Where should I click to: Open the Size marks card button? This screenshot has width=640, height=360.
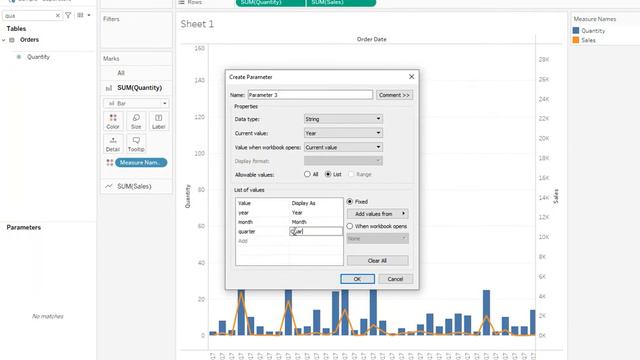coord(136,122)
